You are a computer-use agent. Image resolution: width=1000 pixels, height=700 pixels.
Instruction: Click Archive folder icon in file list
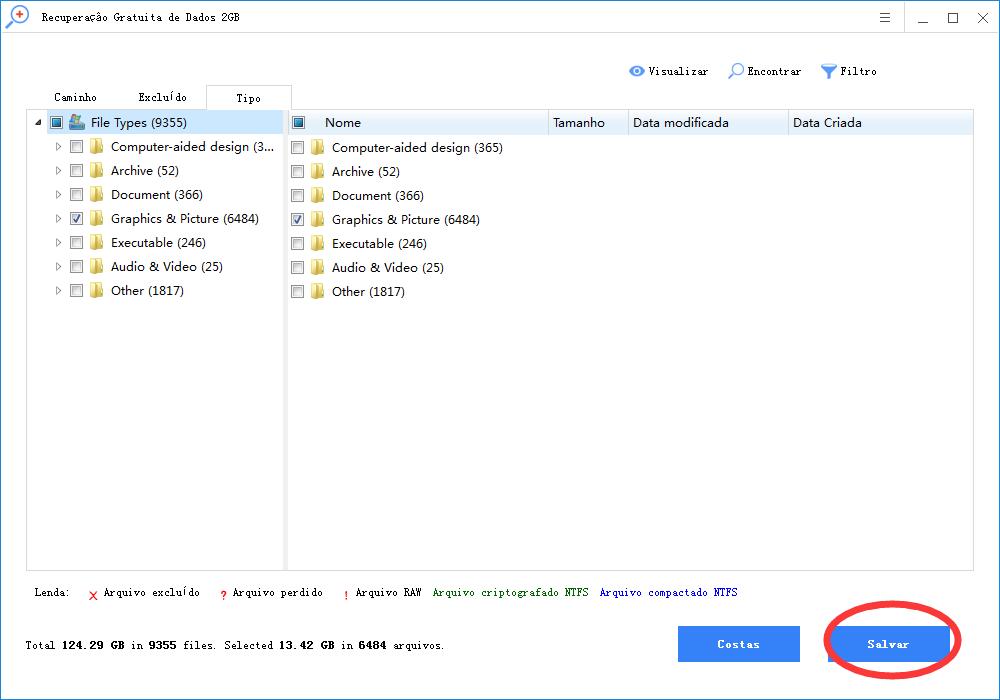click(318, 171)
